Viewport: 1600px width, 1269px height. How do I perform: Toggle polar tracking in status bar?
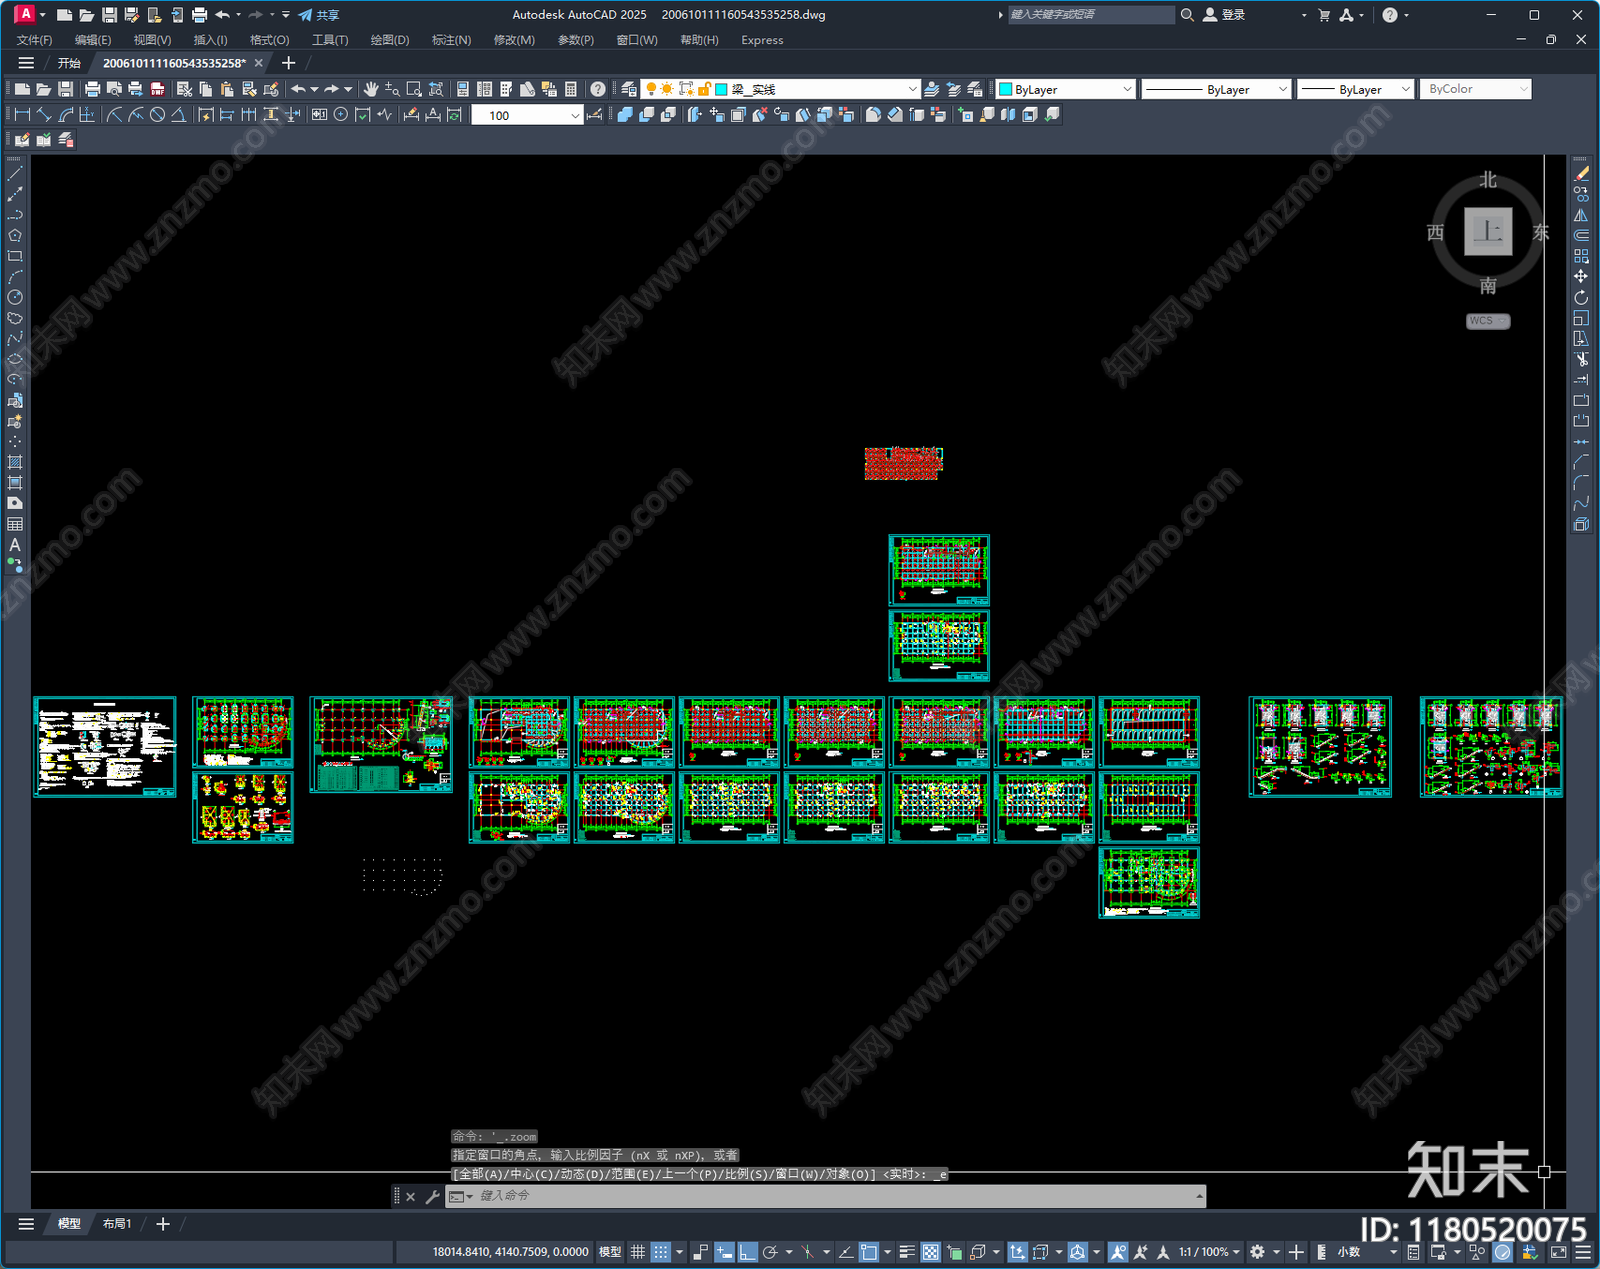(770, 1252)
